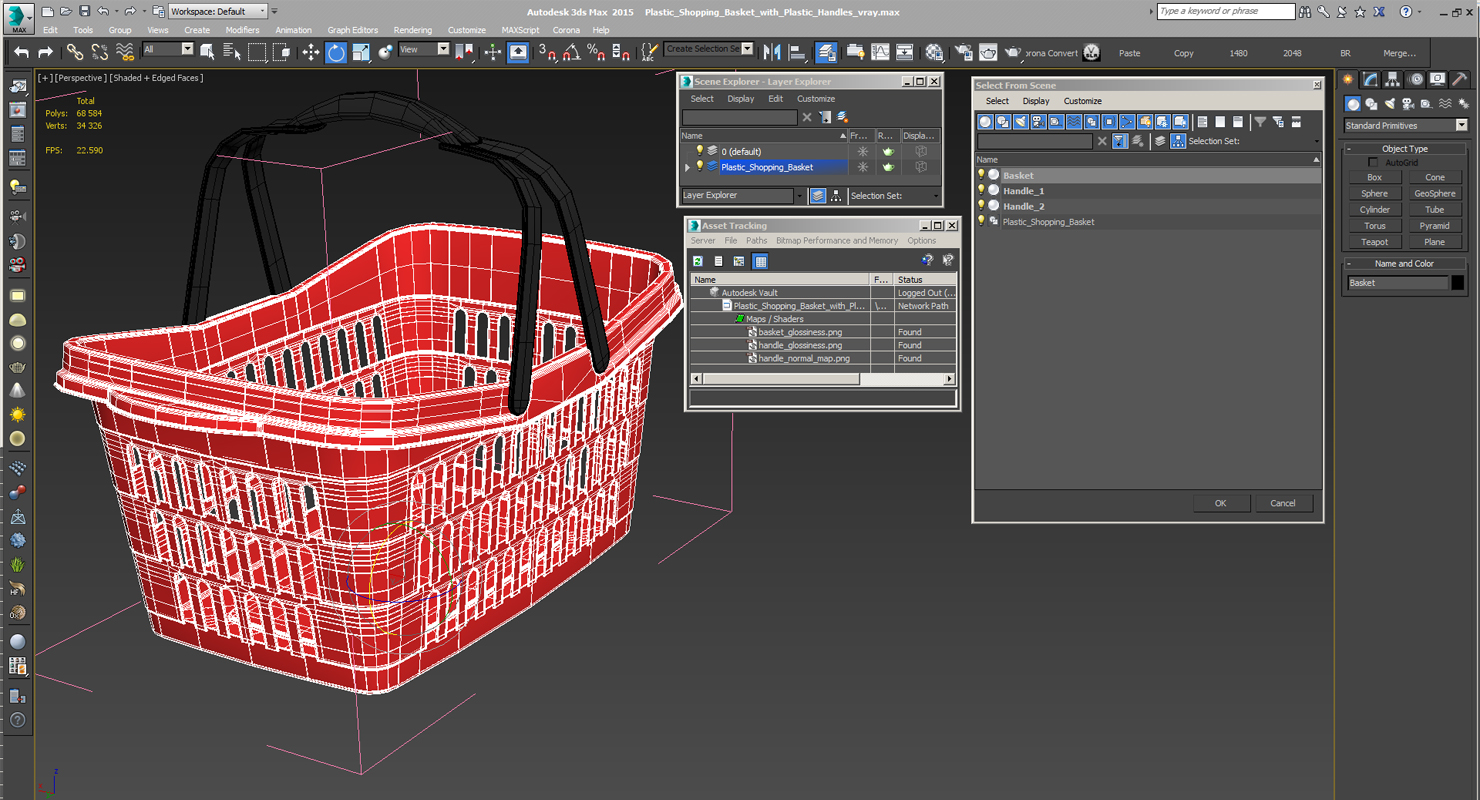The height and width of the screenshot is (800, 1480).
Task: Click the Manage Layers toolbar icon
Action: point(826,53)
